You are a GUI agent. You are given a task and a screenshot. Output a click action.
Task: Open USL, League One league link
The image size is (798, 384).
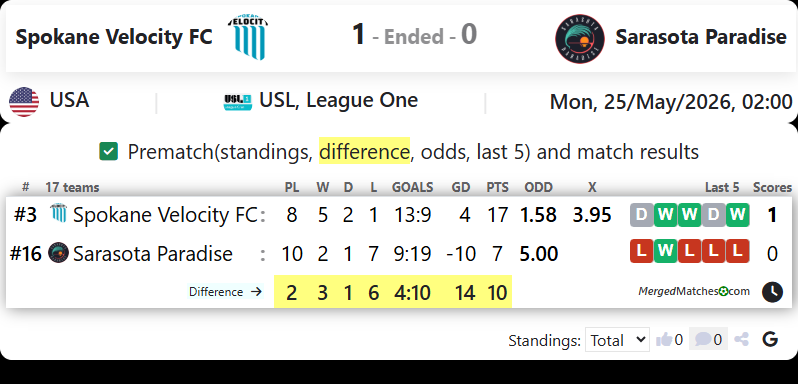(x=338, y=101)
